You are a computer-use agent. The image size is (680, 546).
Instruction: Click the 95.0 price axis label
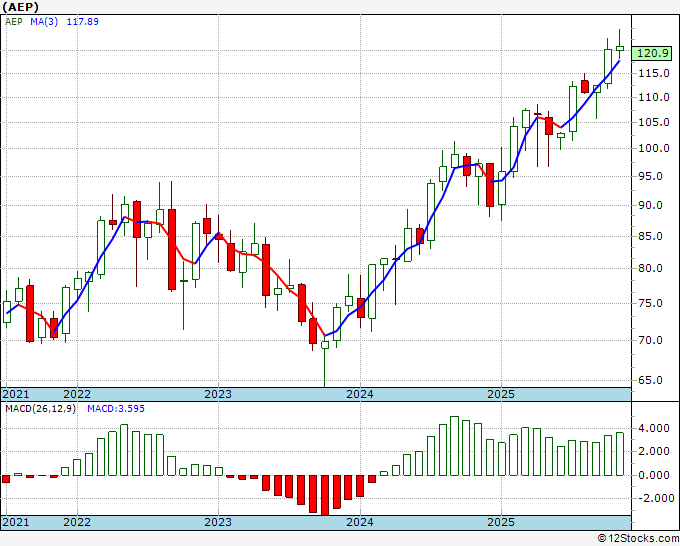coord(651,176)
